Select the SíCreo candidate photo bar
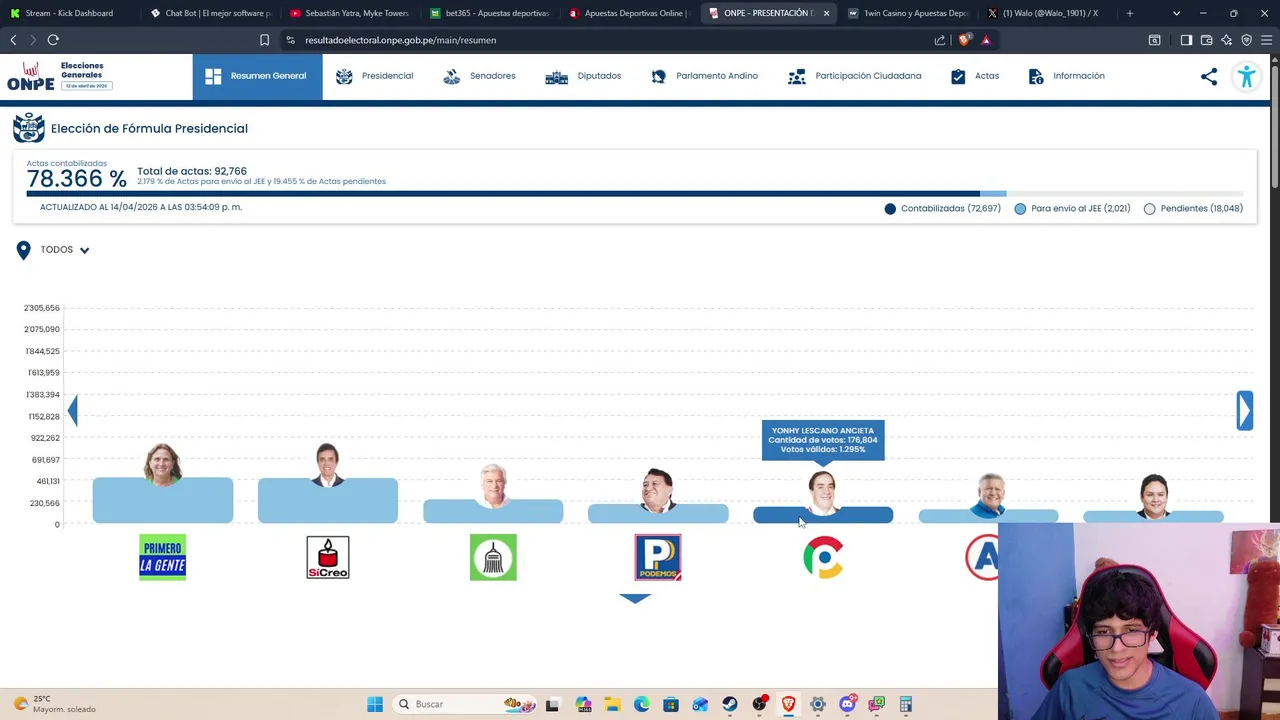Screen dimensions: 1280x720 (x=328, y=500)
